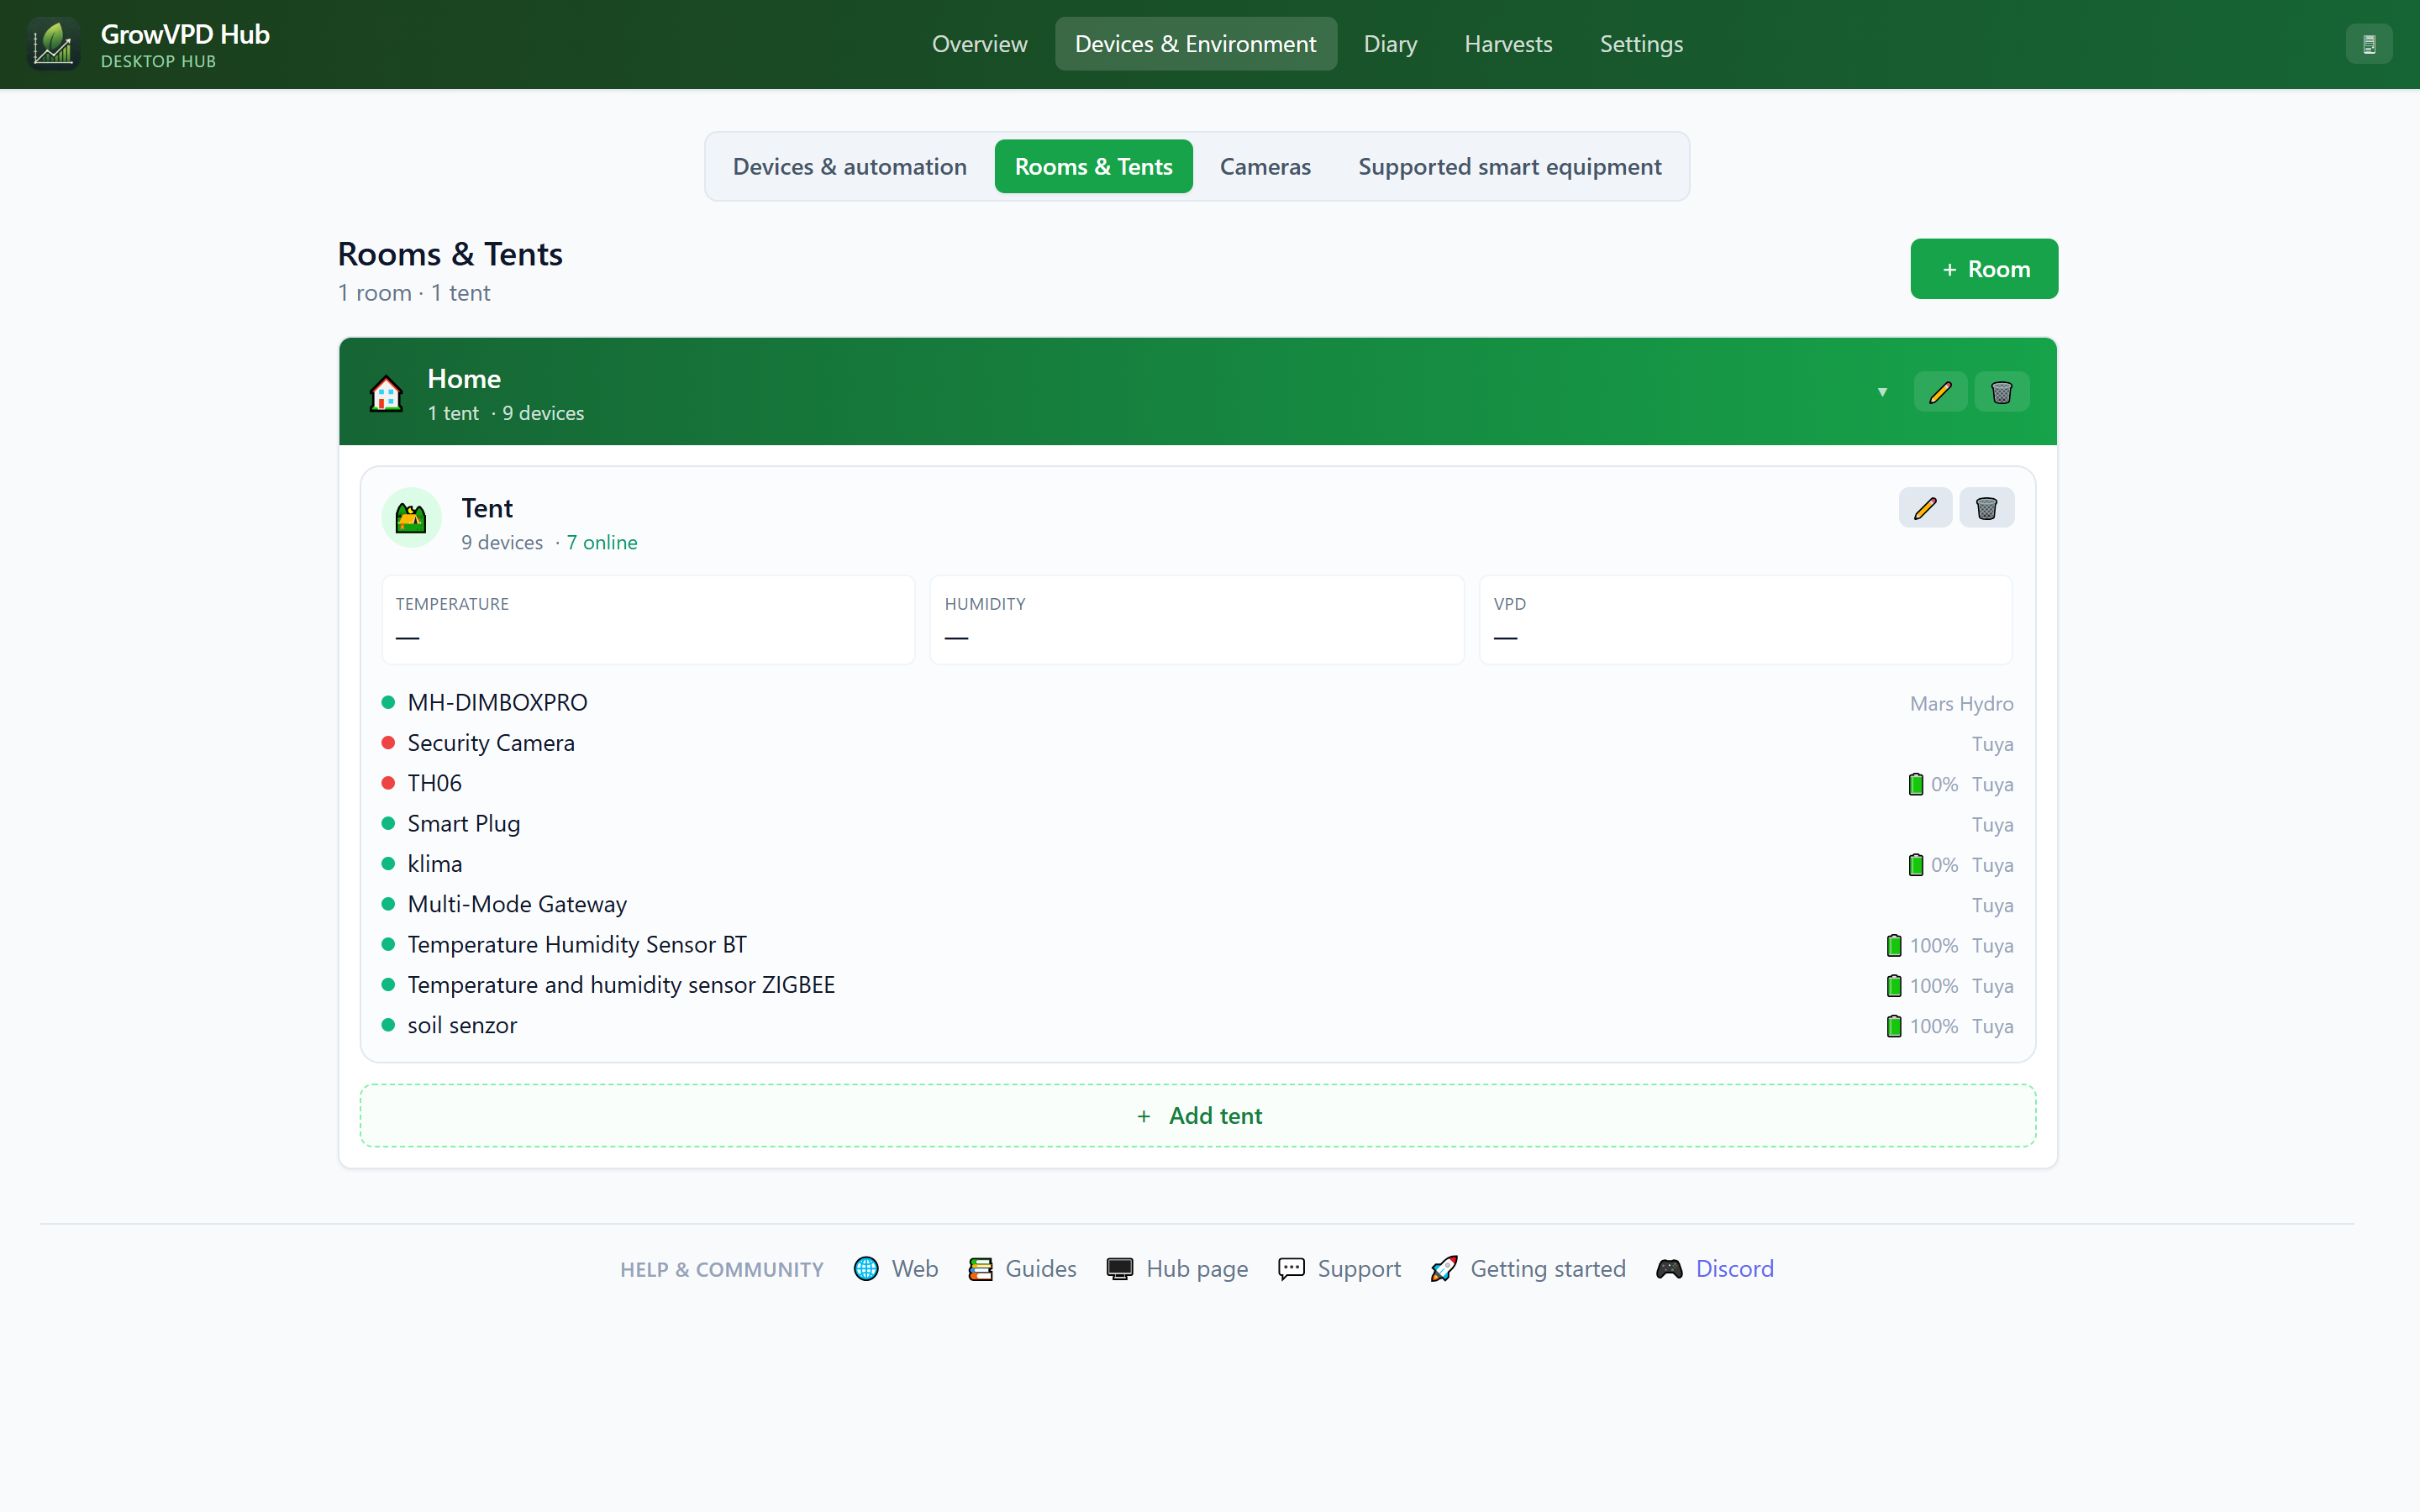Open the Guides footer link
Viewport: 2420px width, 1512px height.
[1040, 1269]
